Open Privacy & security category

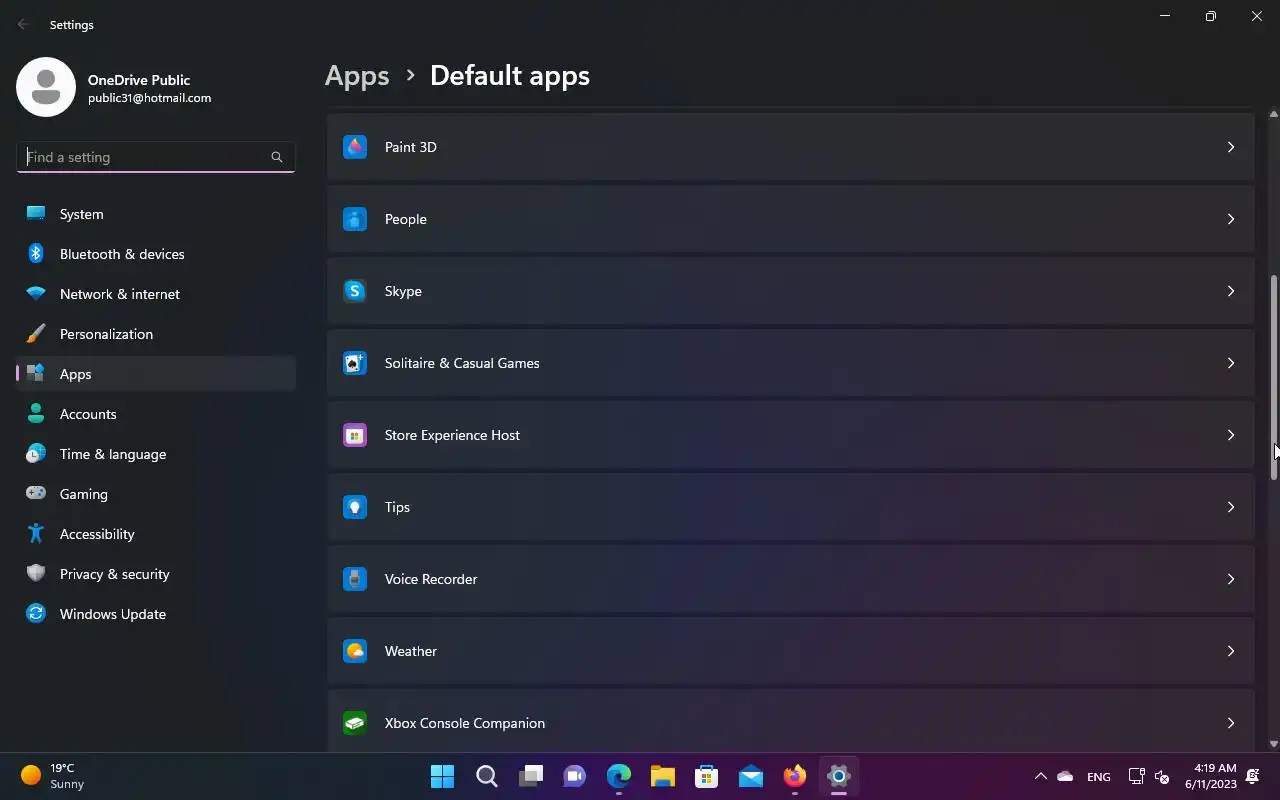(156, 574)
